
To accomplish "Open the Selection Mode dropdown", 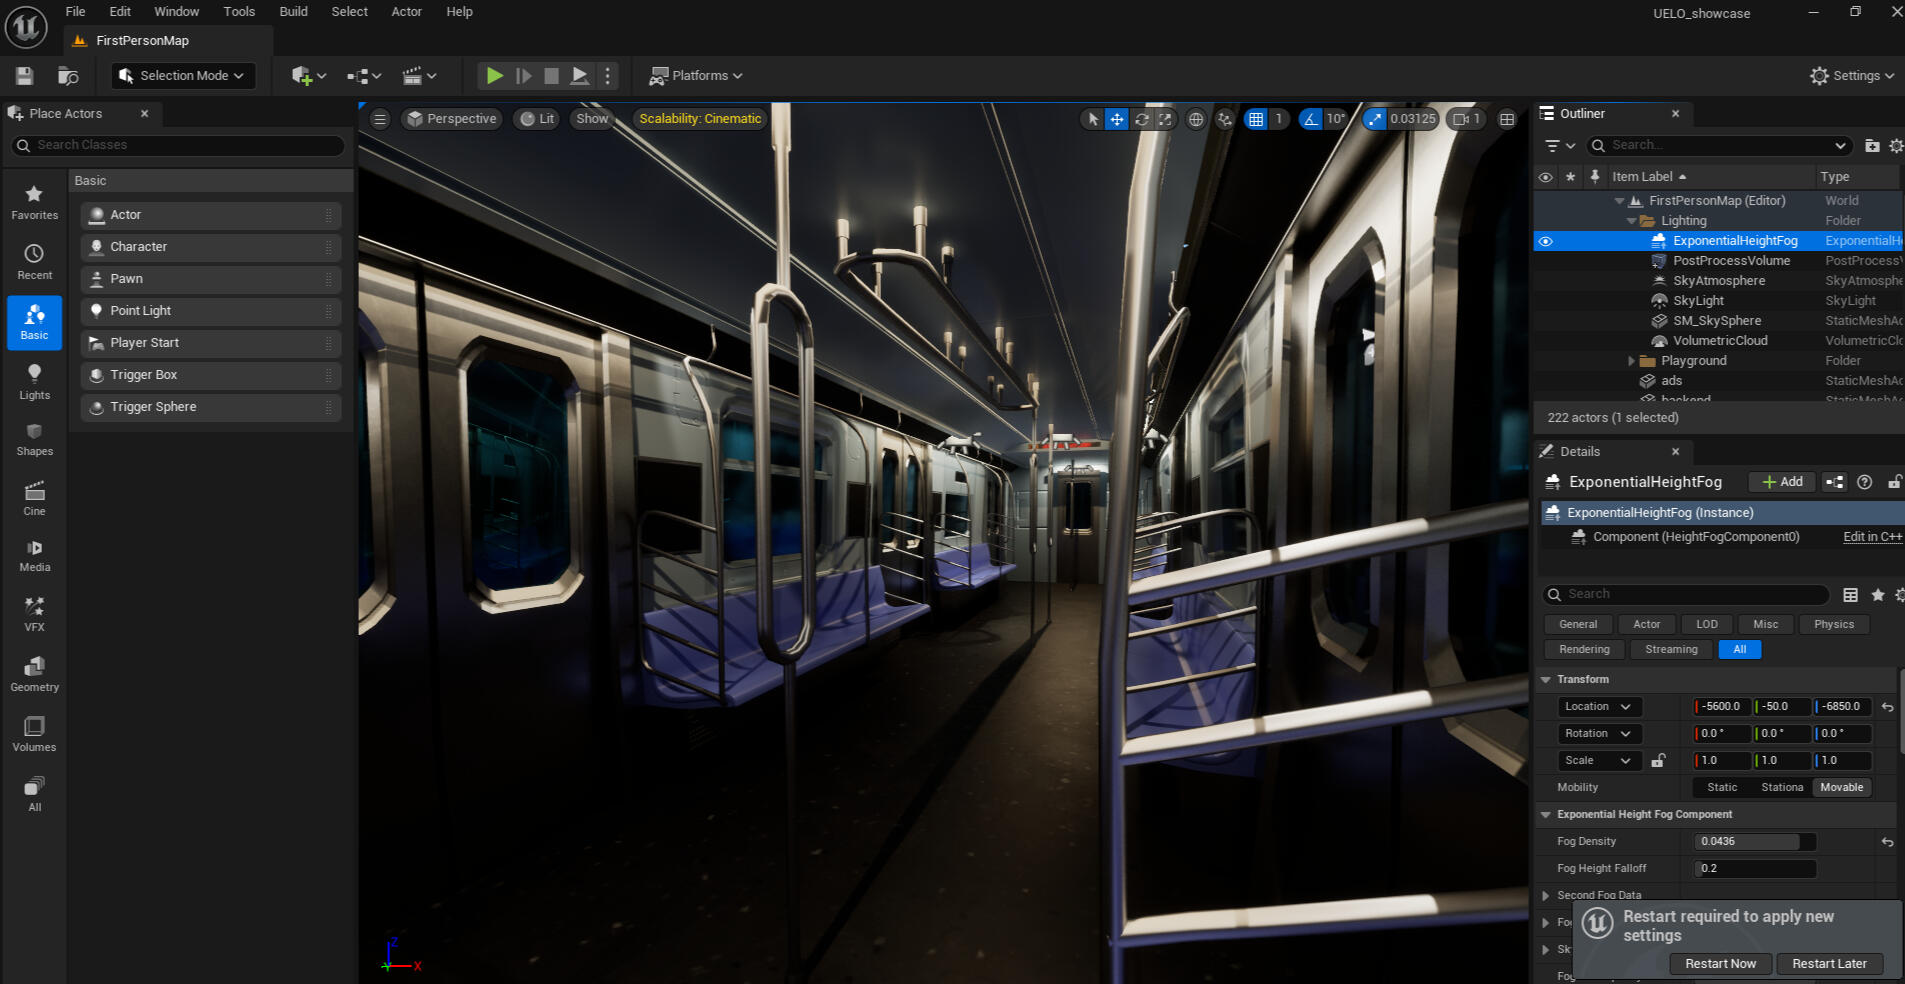I will coord(181,76).
